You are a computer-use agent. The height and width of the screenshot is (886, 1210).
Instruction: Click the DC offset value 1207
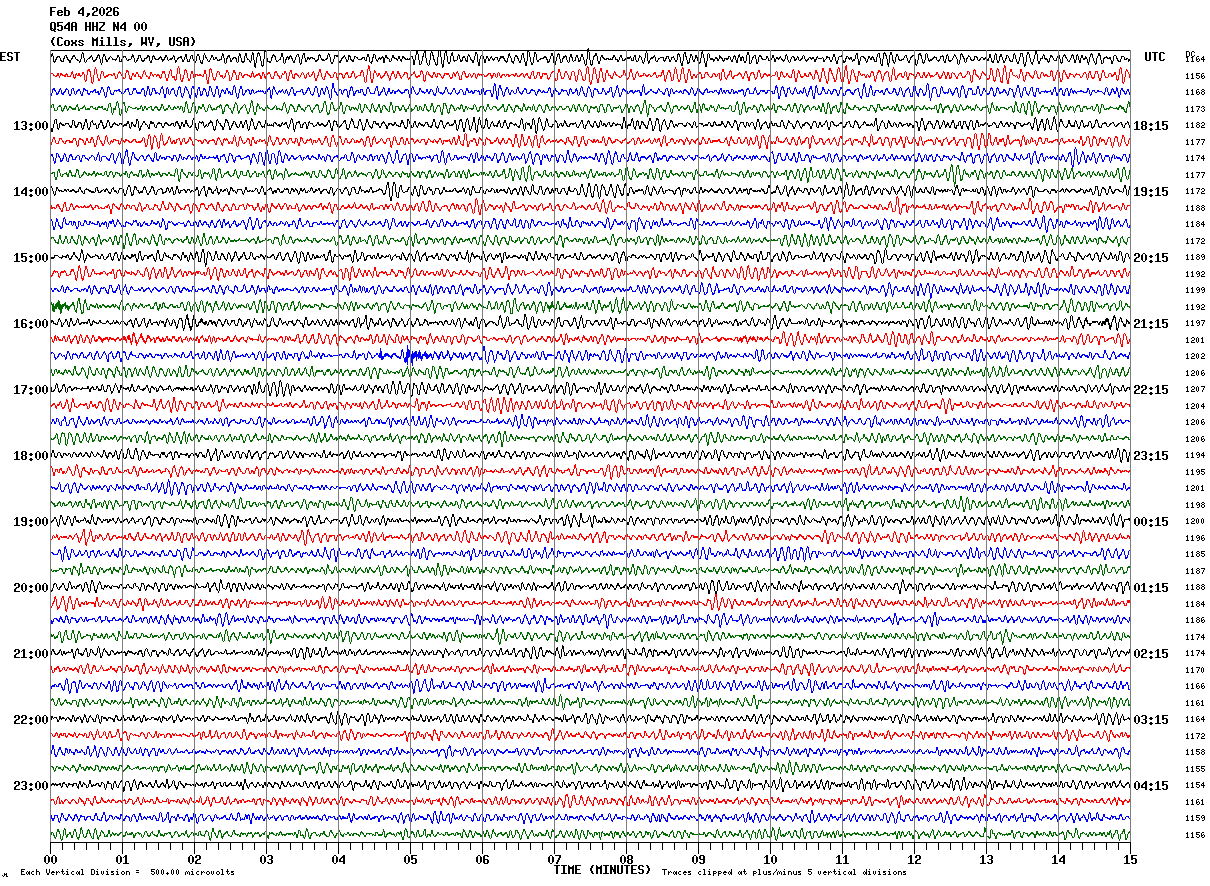1195,390
